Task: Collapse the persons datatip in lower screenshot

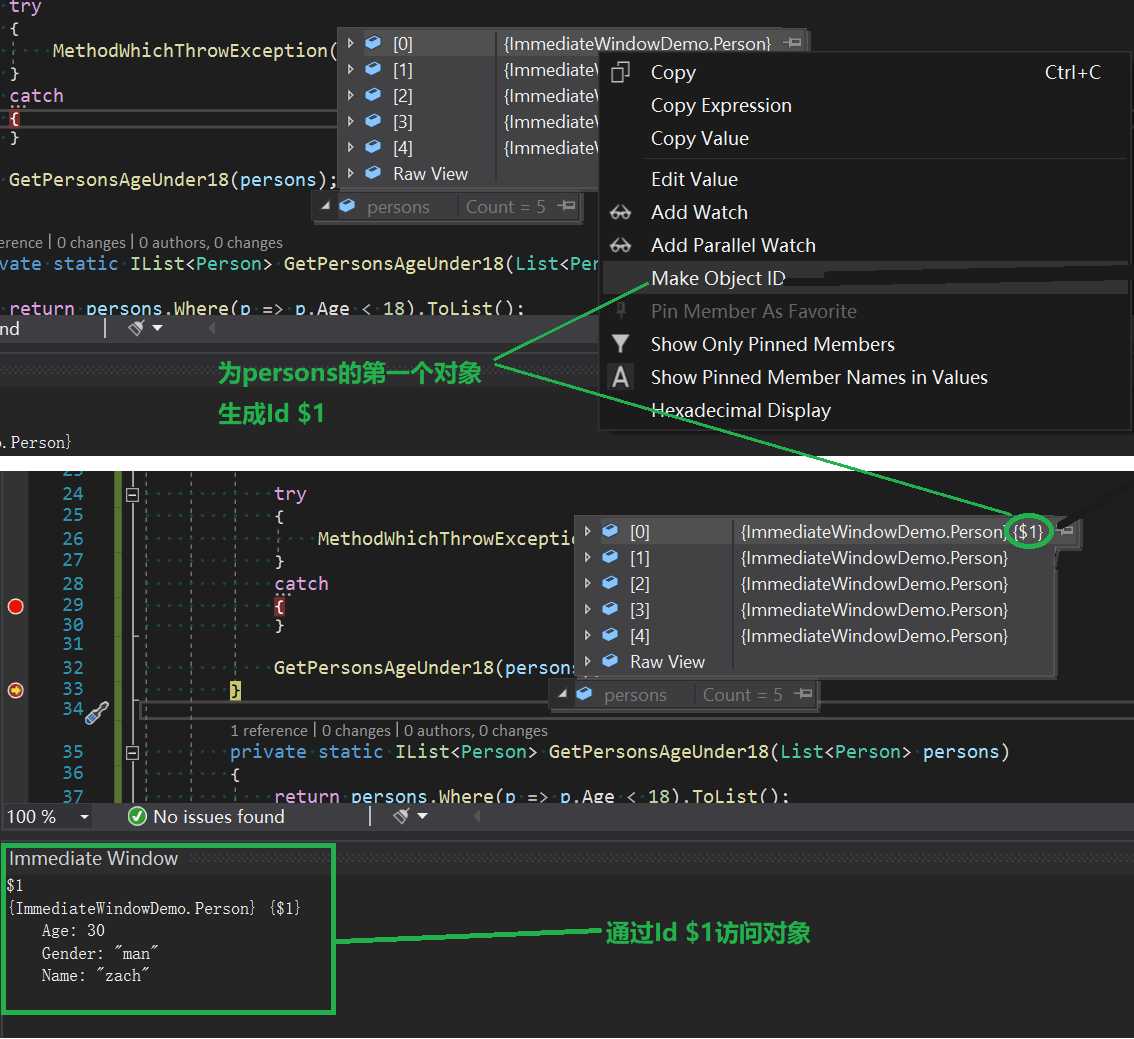Action: [x=563, y=694]
